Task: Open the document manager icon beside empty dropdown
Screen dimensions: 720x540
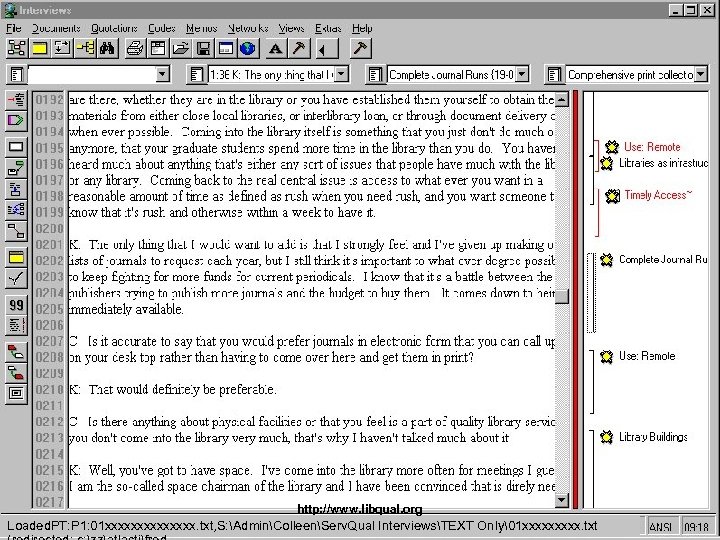Action: click(17, 74)
